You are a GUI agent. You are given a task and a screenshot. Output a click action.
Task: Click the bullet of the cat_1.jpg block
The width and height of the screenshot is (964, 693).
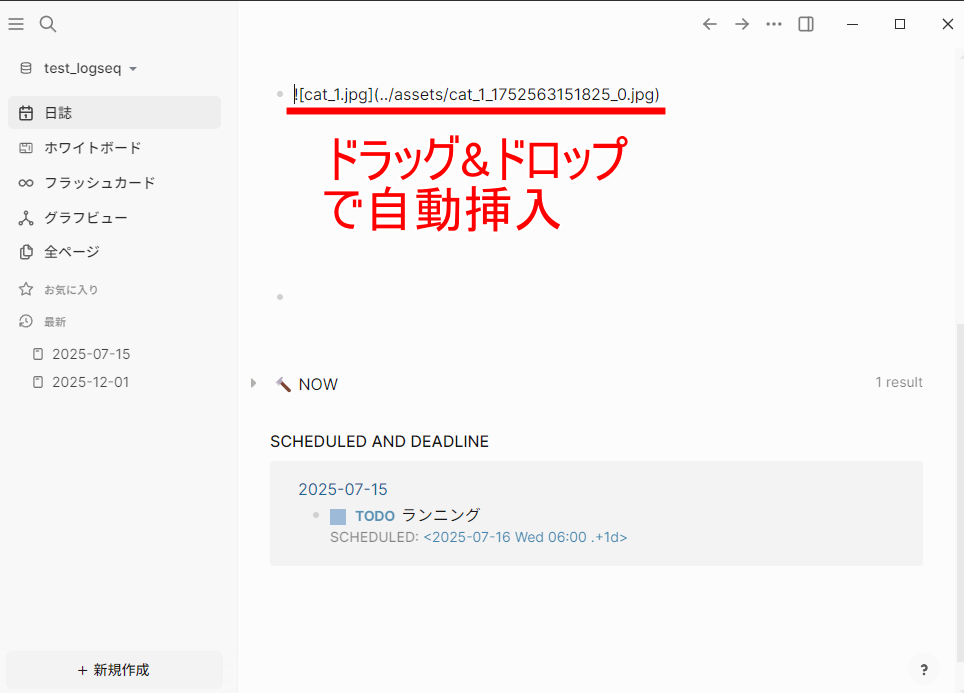[280, 94]
